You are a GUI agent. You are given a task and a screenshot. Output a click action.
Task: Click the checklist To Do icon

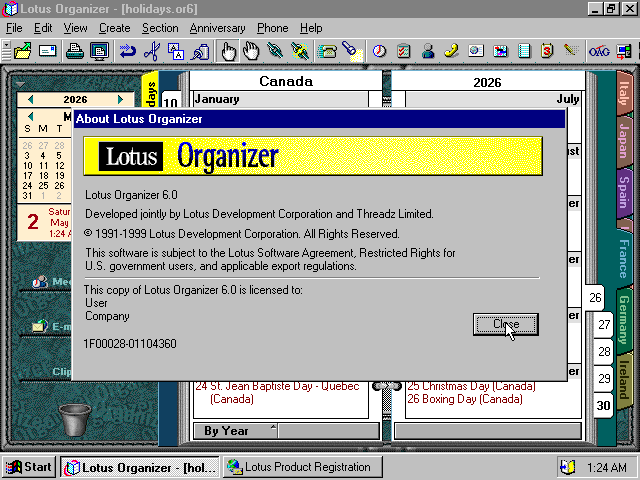(404, 51)
